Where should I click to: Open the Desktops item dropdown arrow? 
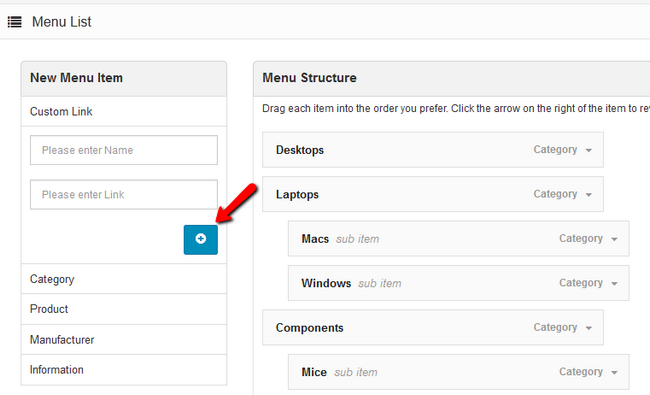(589, 150)
